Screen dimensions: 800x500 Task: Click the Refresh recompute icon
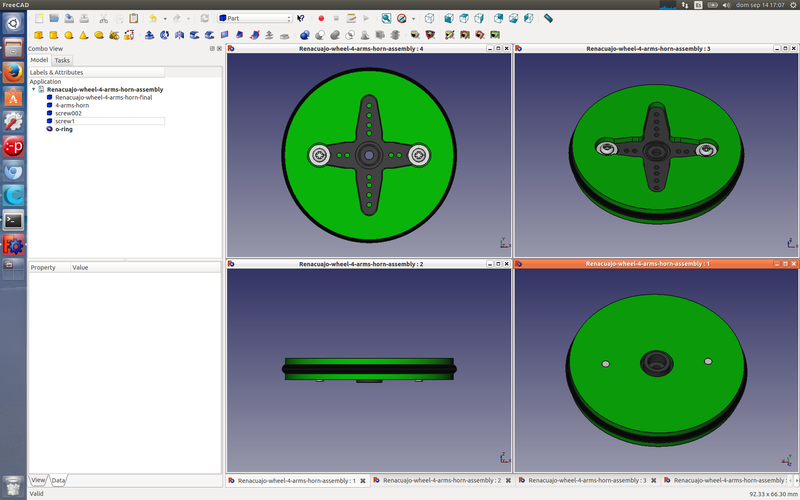(x=204, y=18)
